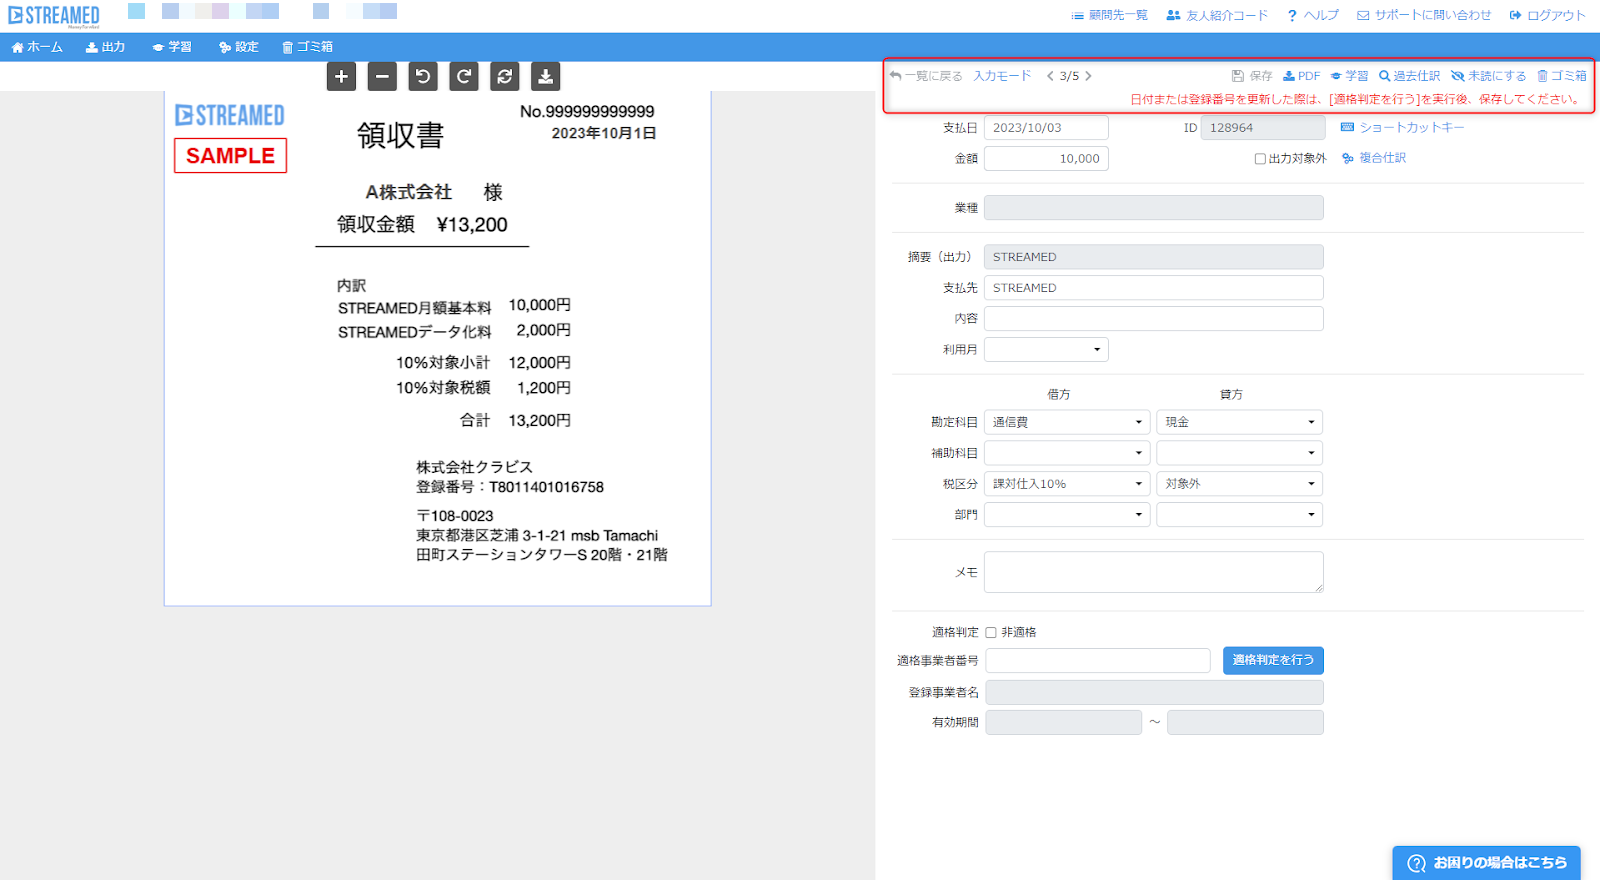This screenshot has width=1600, height=880.
Task: Click the receipt document image
Action: 437,348
